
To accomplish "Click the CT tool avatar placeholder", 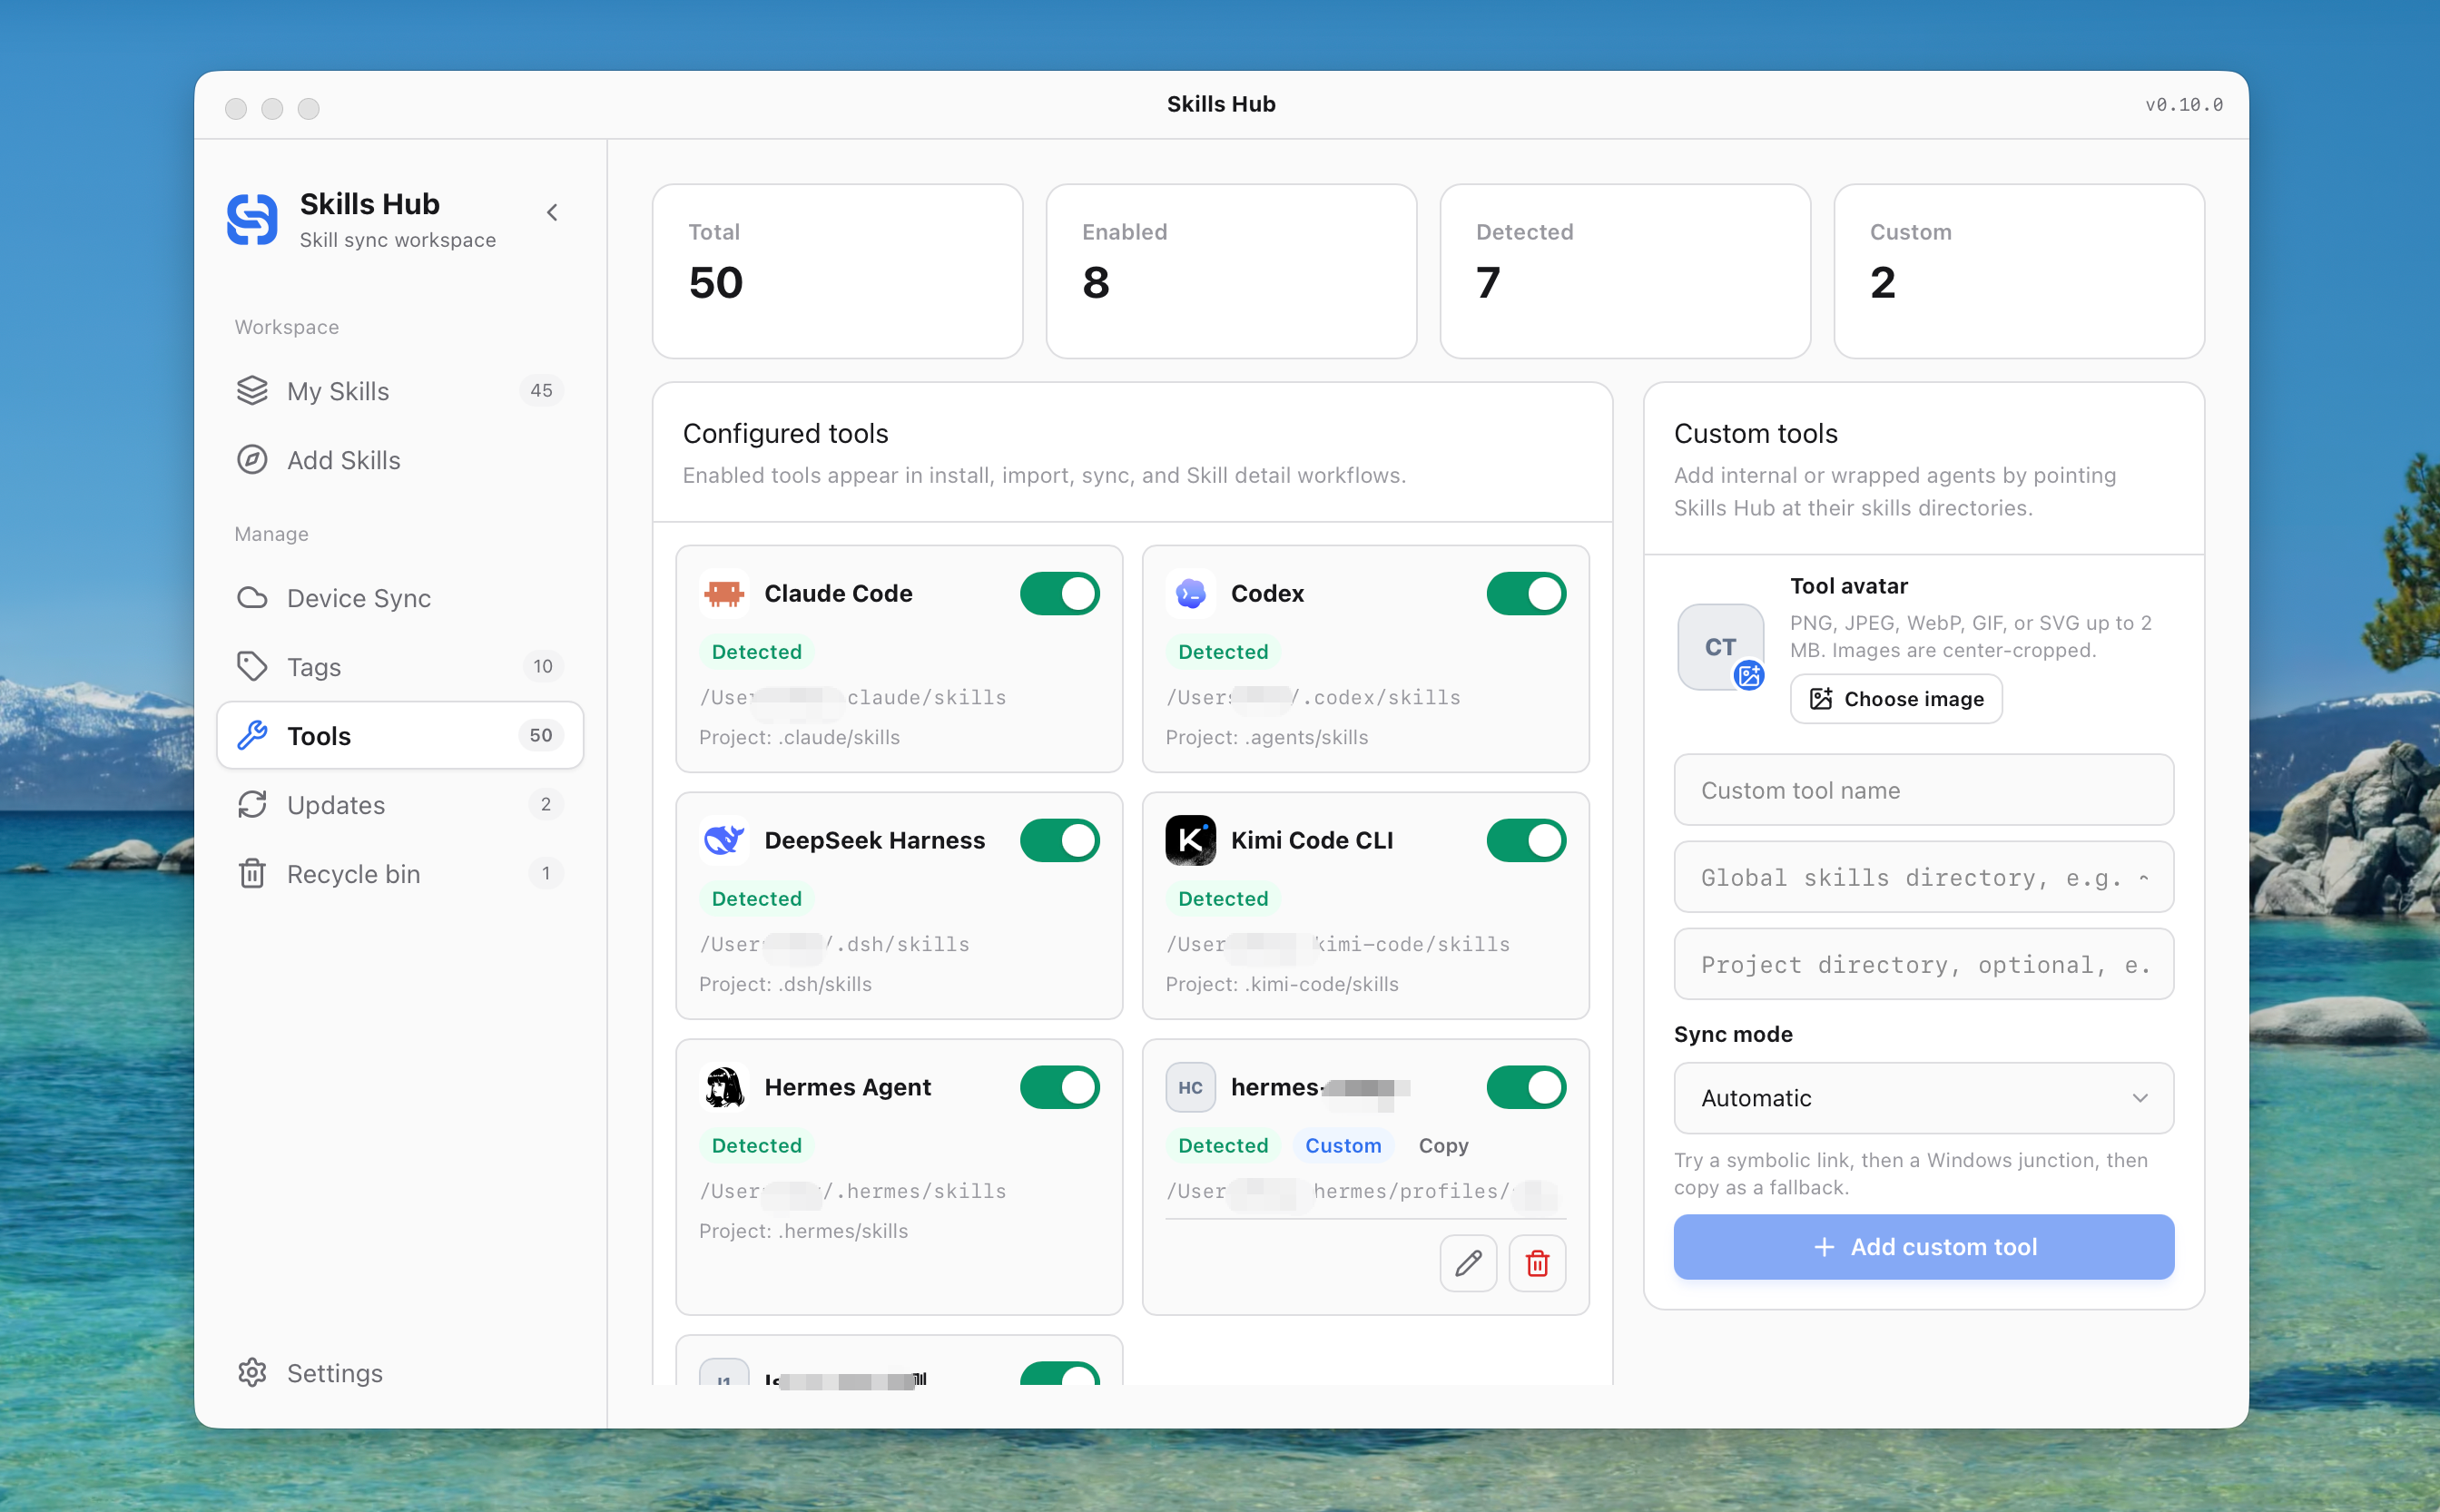I will [x=1720, y=647].
